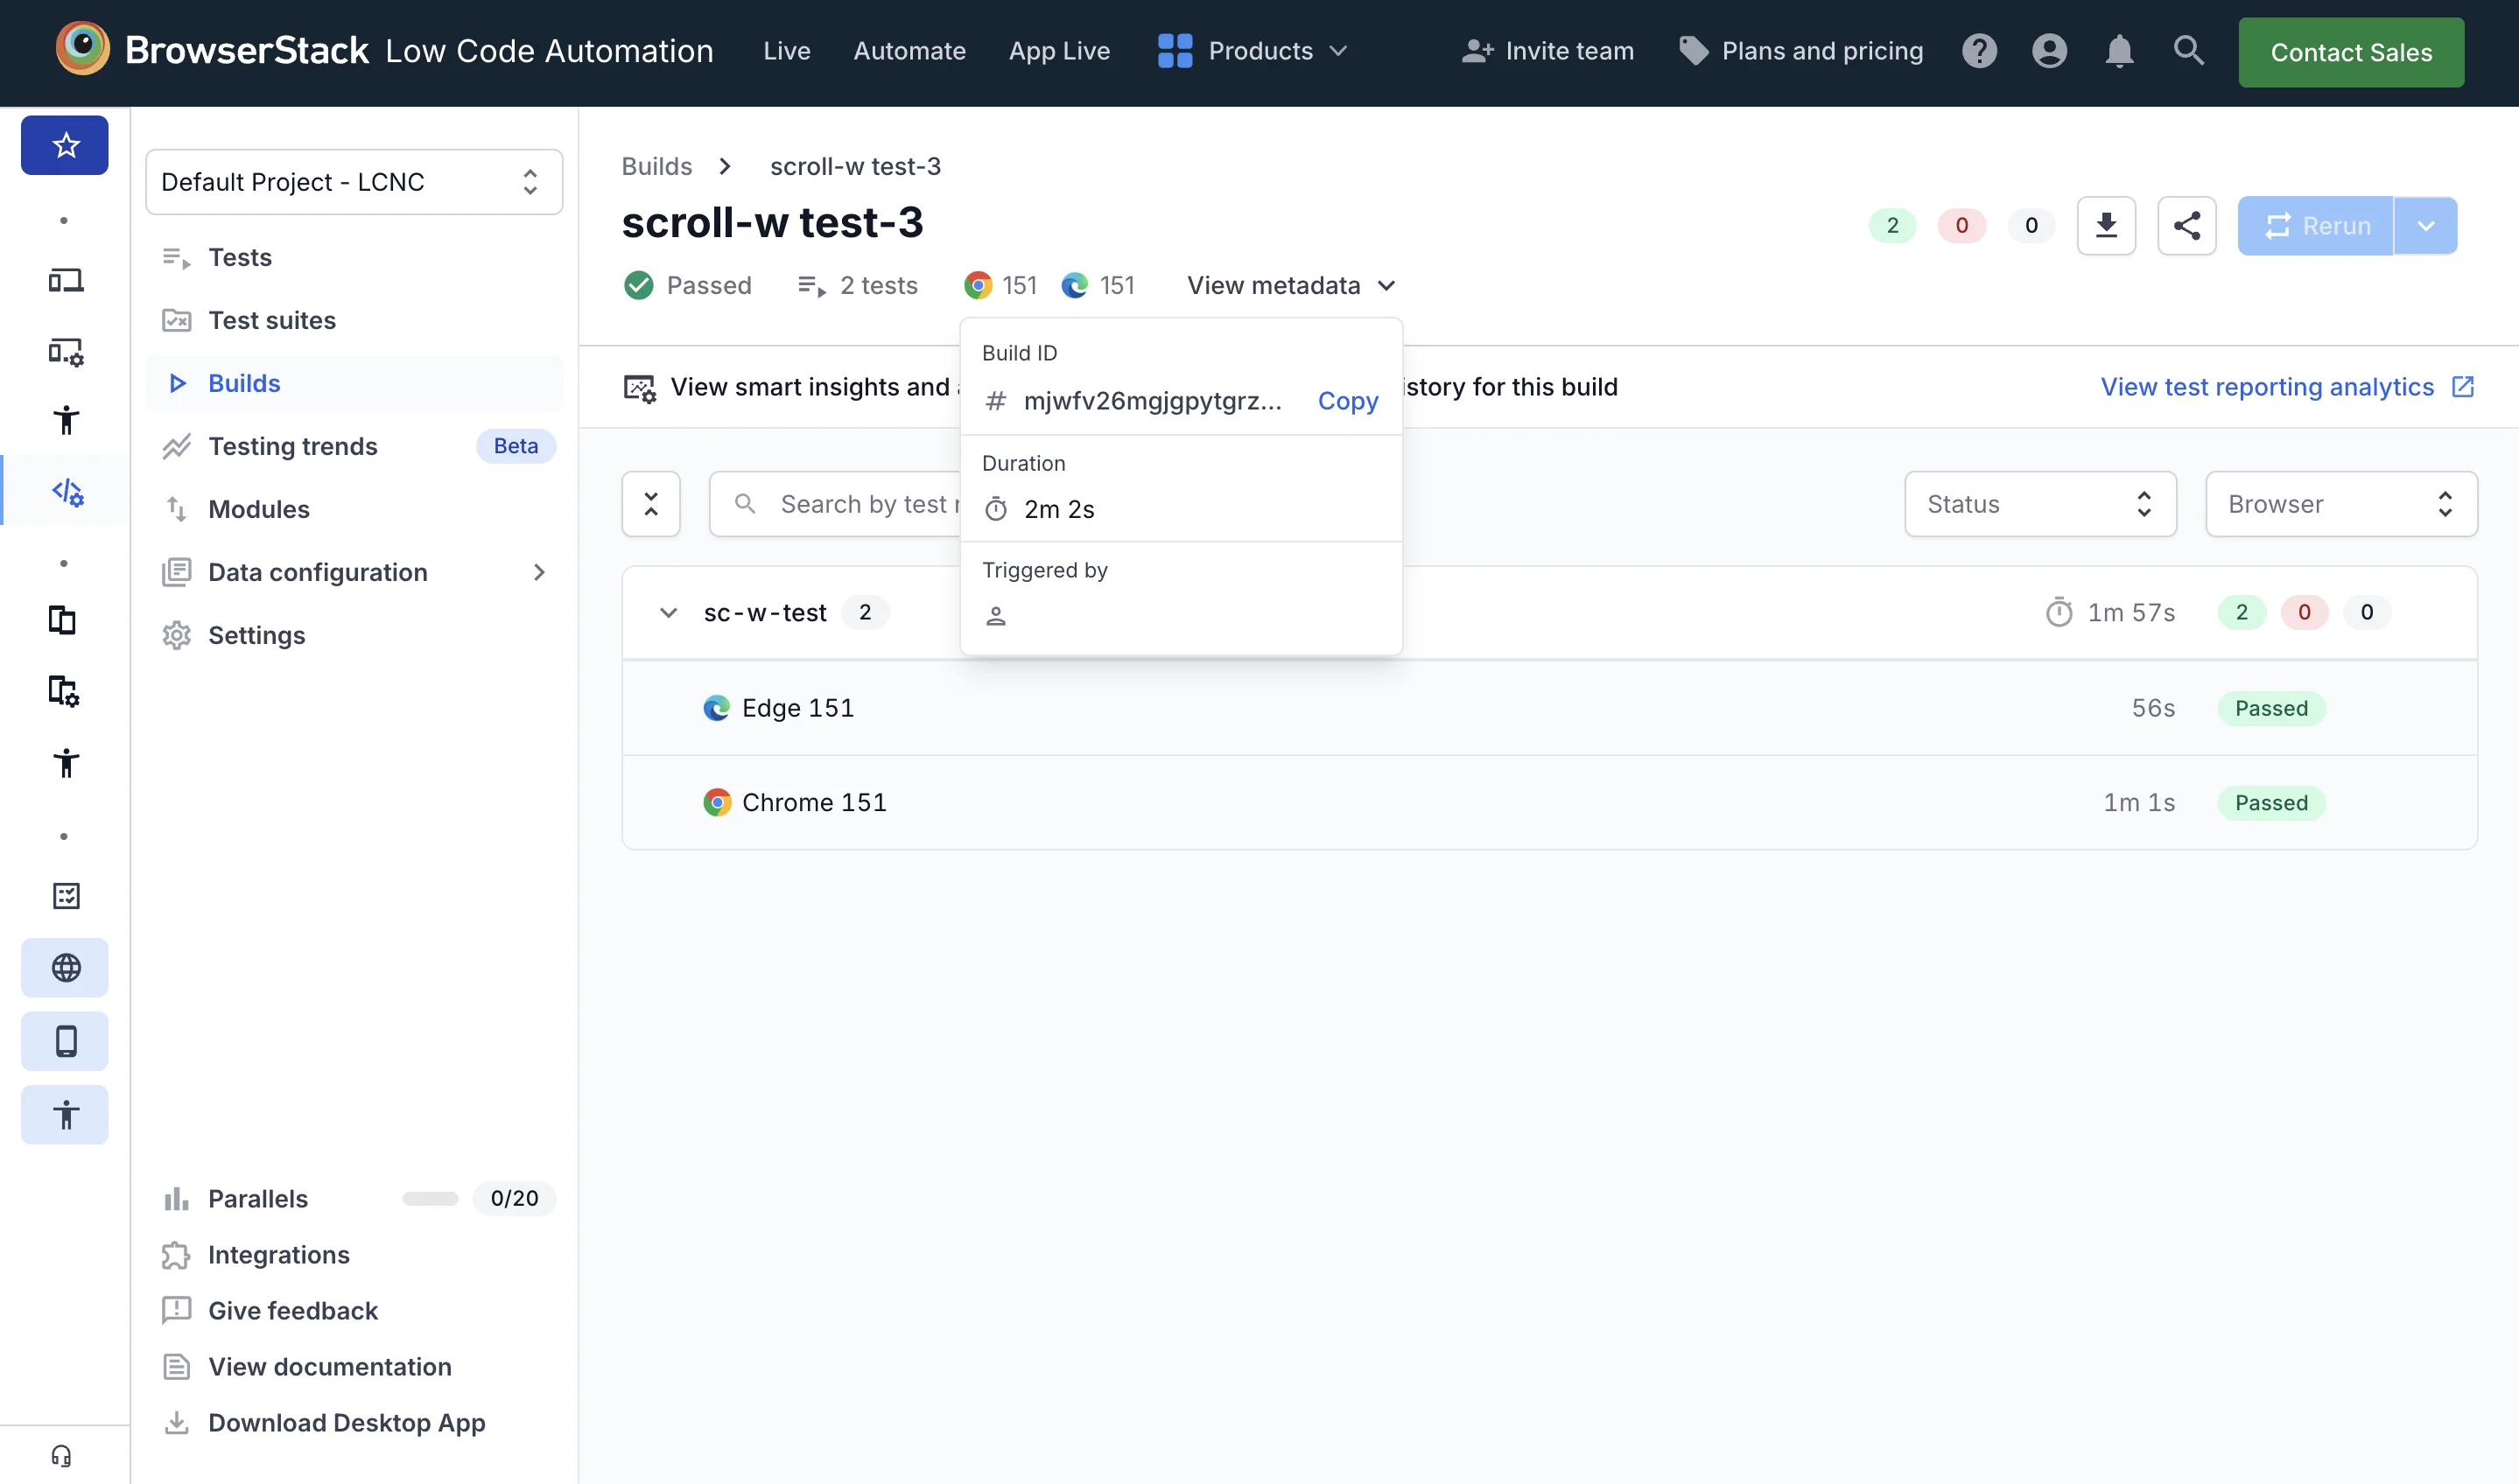Click the headset support icon
This screenshot has width=2519, height=1484.
[x=62, y=1456]
